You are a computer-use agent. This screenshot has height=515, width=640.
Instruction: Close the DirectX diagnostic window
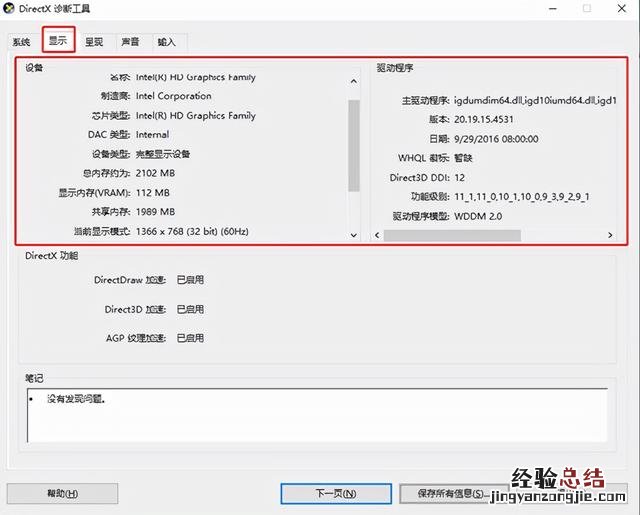(x=622, y=9)
